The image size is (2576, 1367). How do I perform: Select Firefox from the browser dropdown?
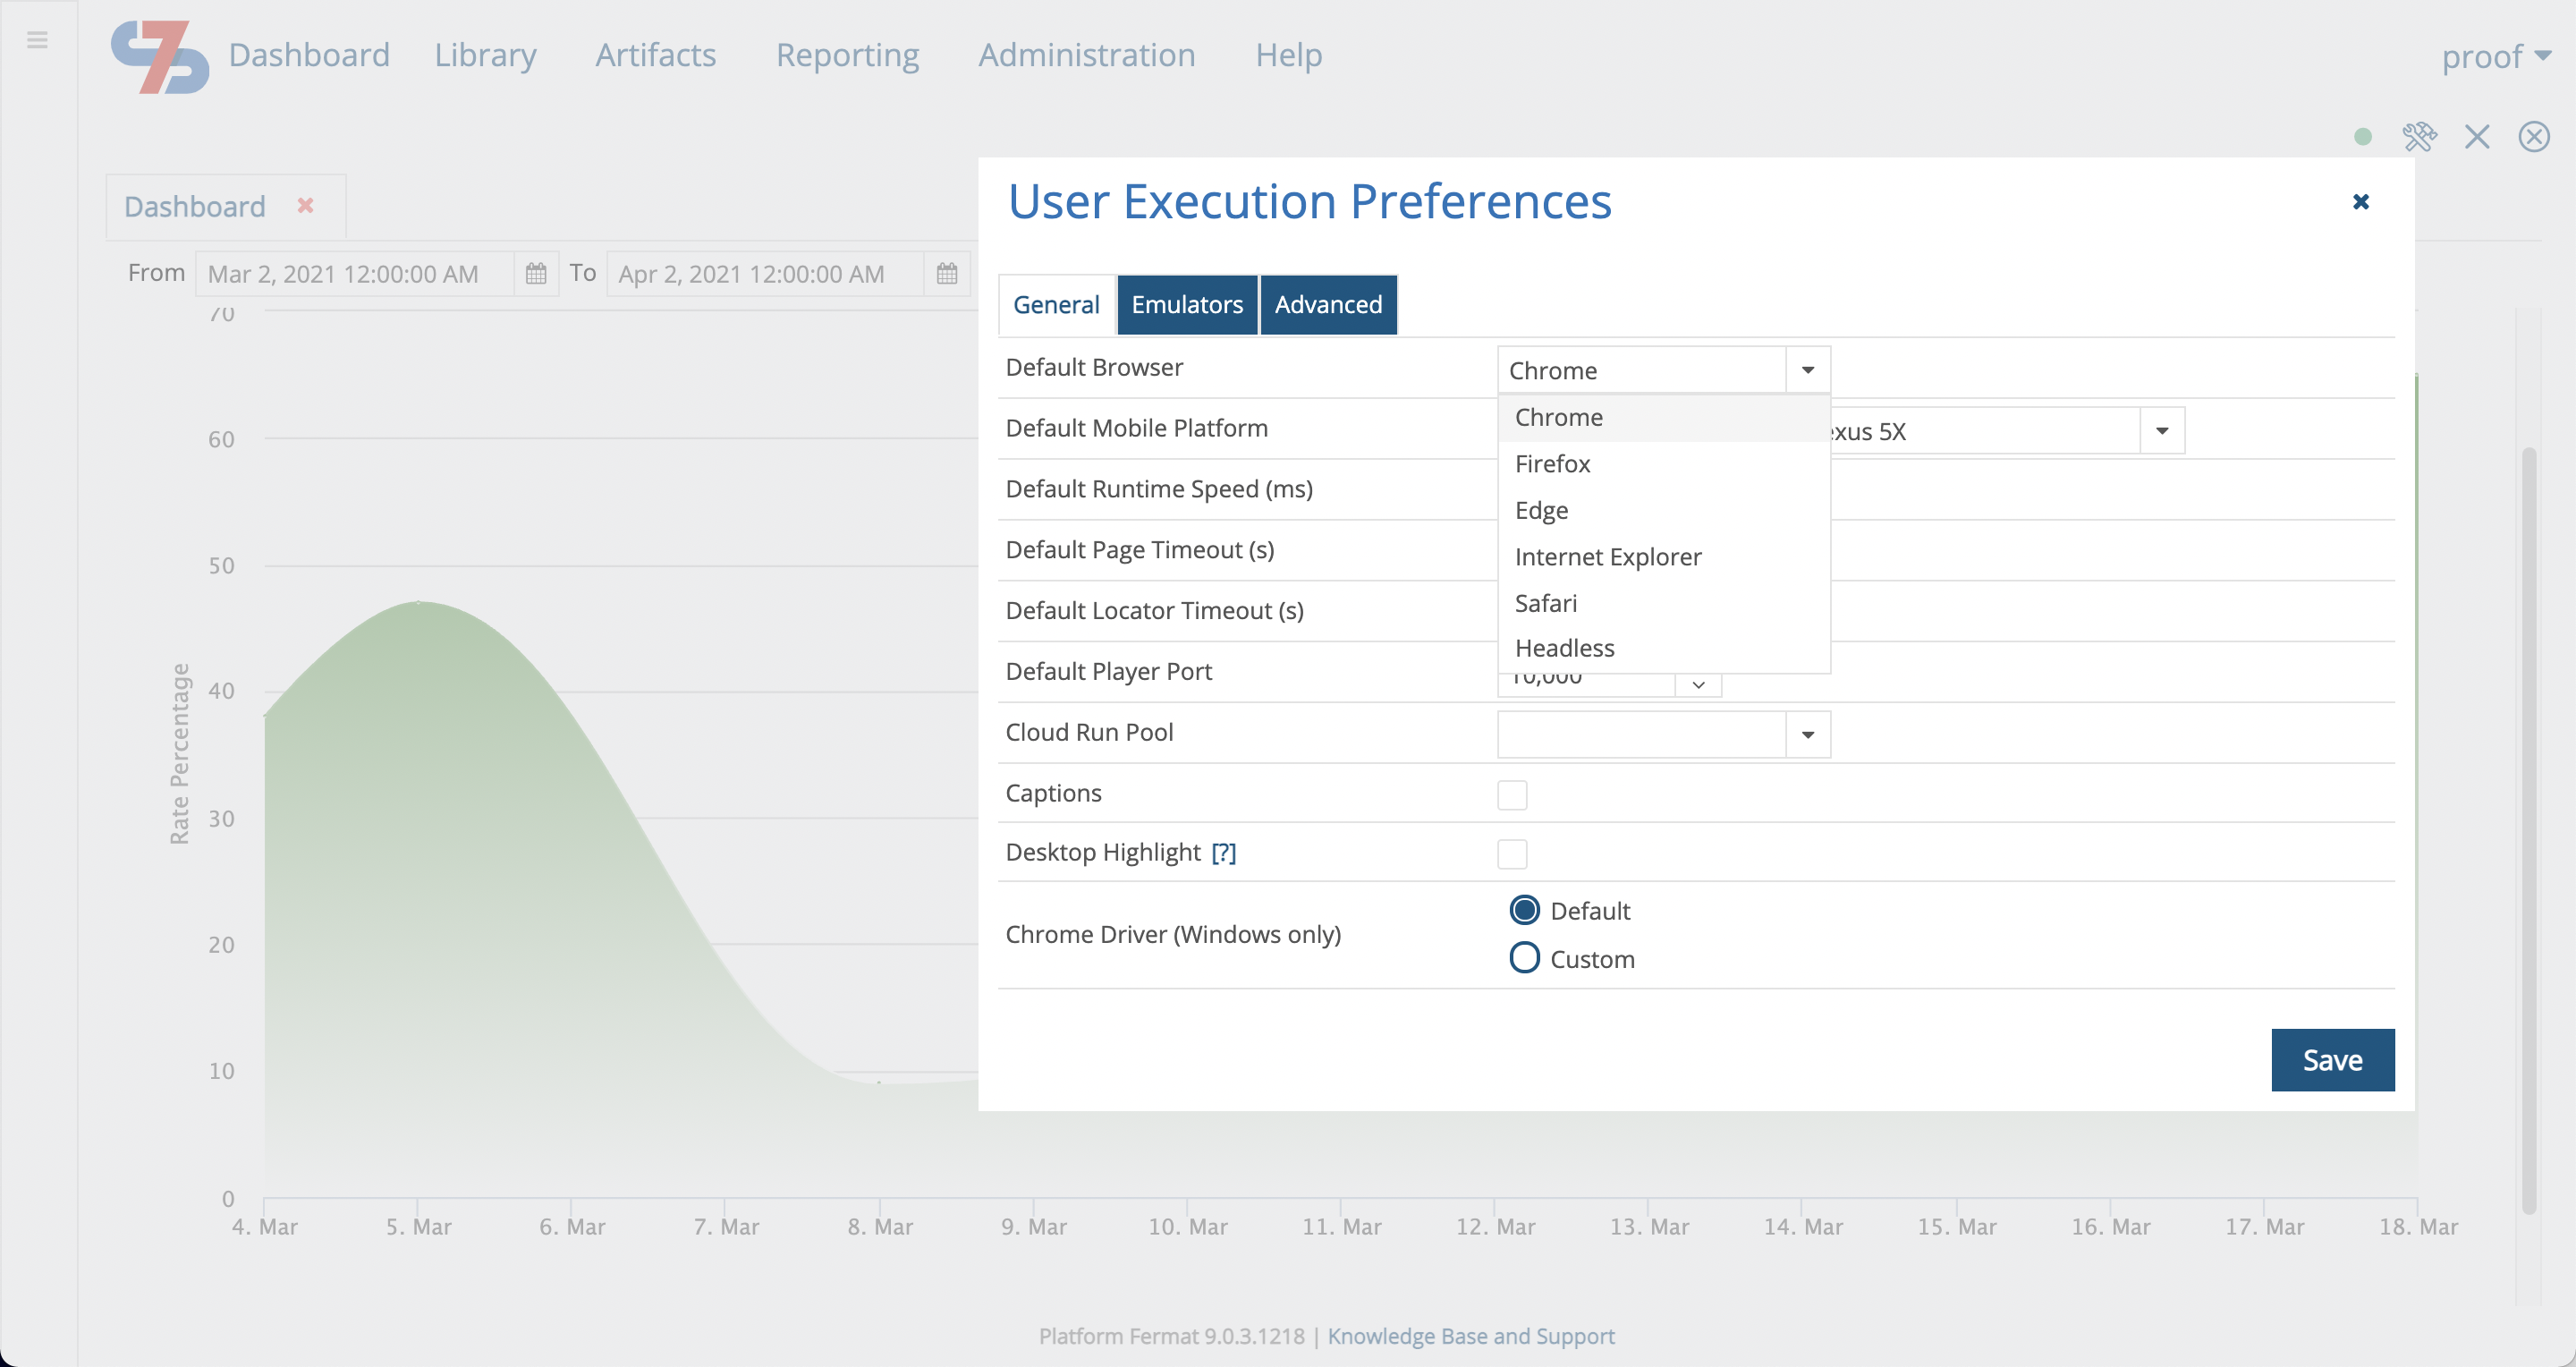point(1552,463)
